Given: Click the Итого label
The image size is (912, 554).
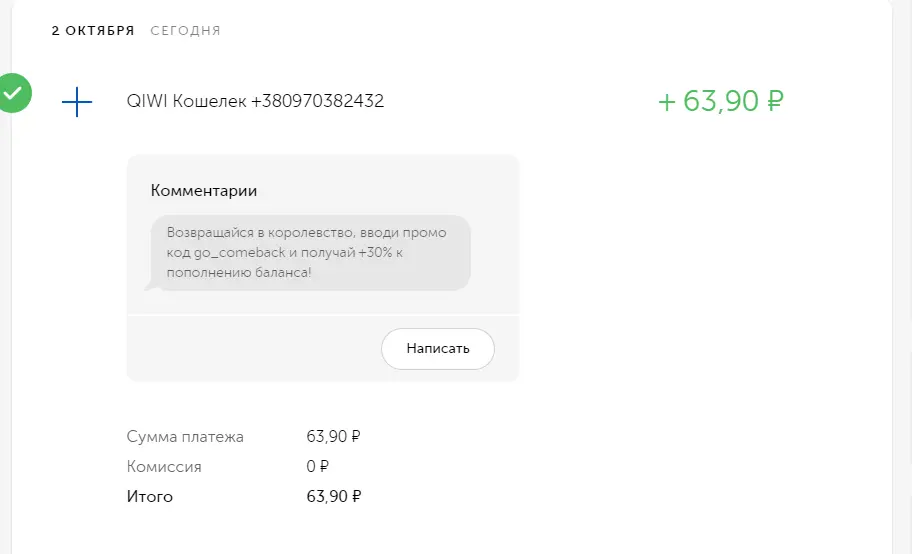Looking at the screenshot, I should tap(149, 496).
